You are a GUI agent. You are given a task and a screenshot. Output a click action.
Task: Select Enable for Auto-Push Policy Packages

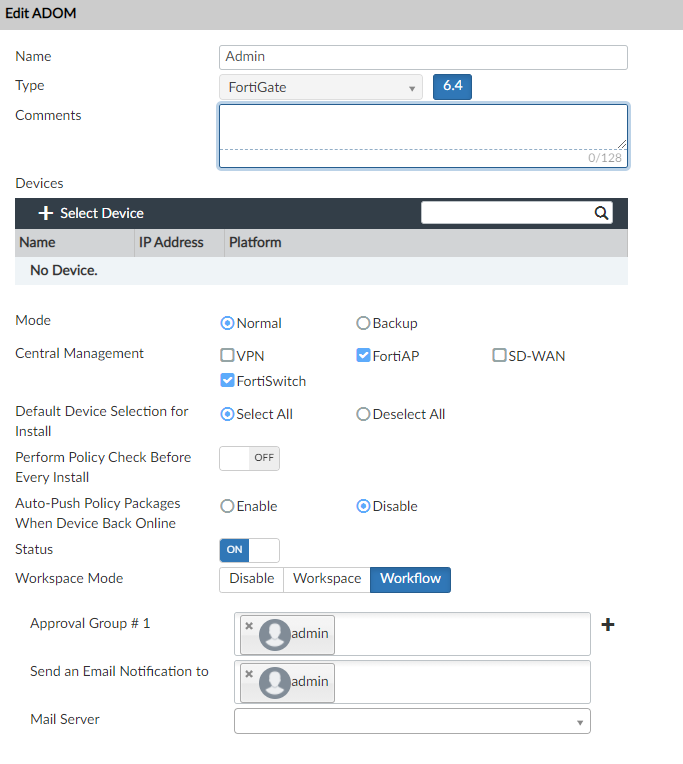coord(227,506)
